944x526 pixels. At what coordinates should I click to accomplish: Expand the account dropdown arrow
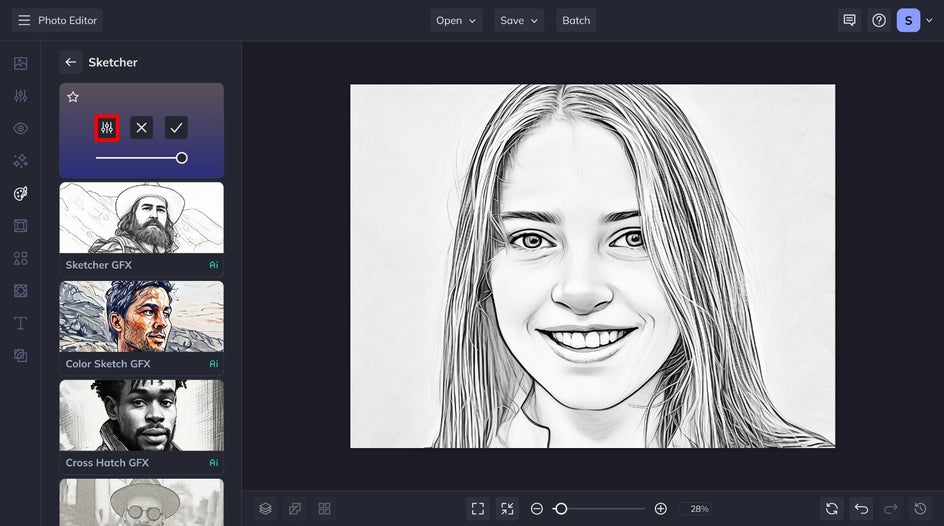pos(930,20)
